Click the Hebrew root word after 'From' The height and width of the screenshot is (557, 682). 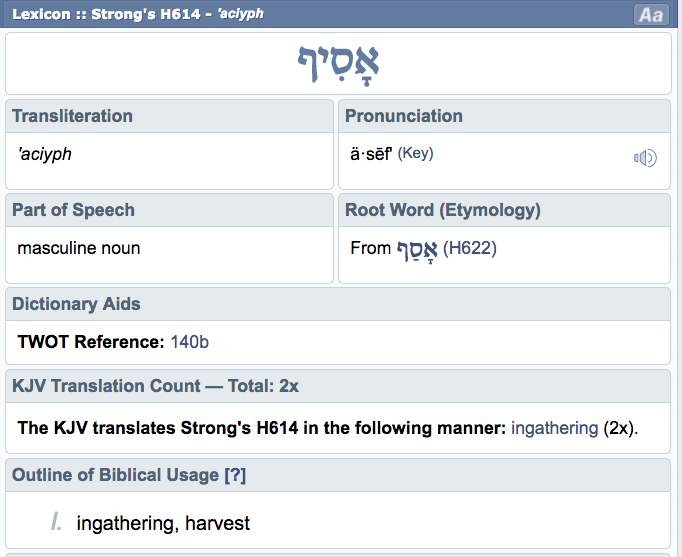click(416, 248)
